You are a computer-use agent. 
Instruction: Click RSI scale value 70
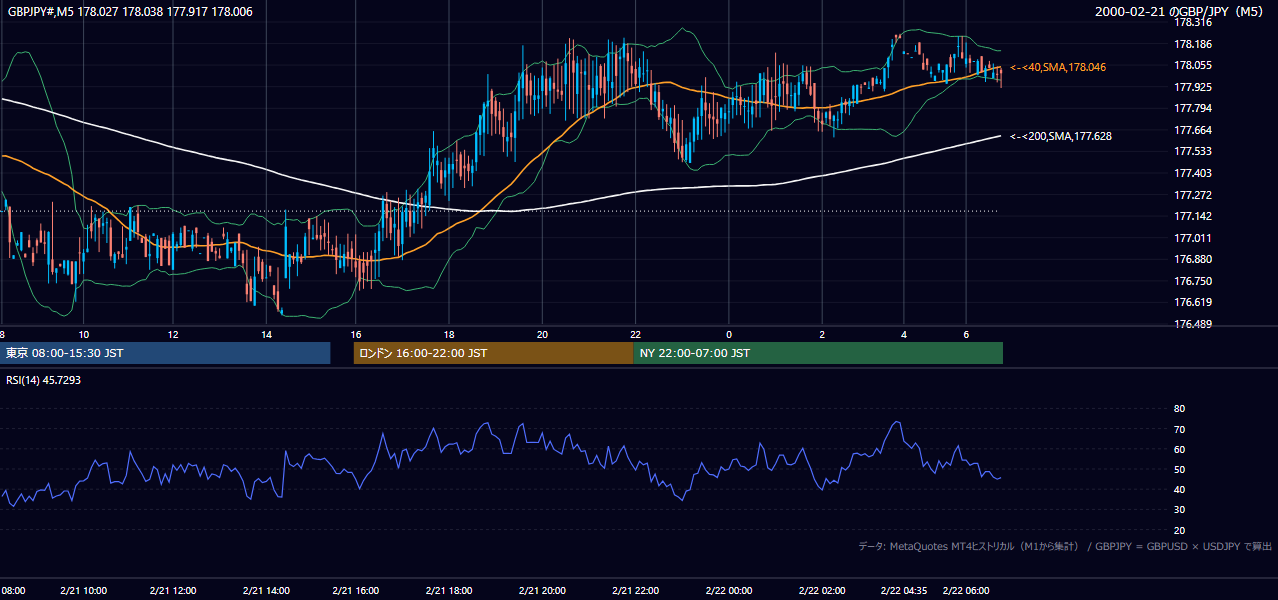coord(1179,429)
